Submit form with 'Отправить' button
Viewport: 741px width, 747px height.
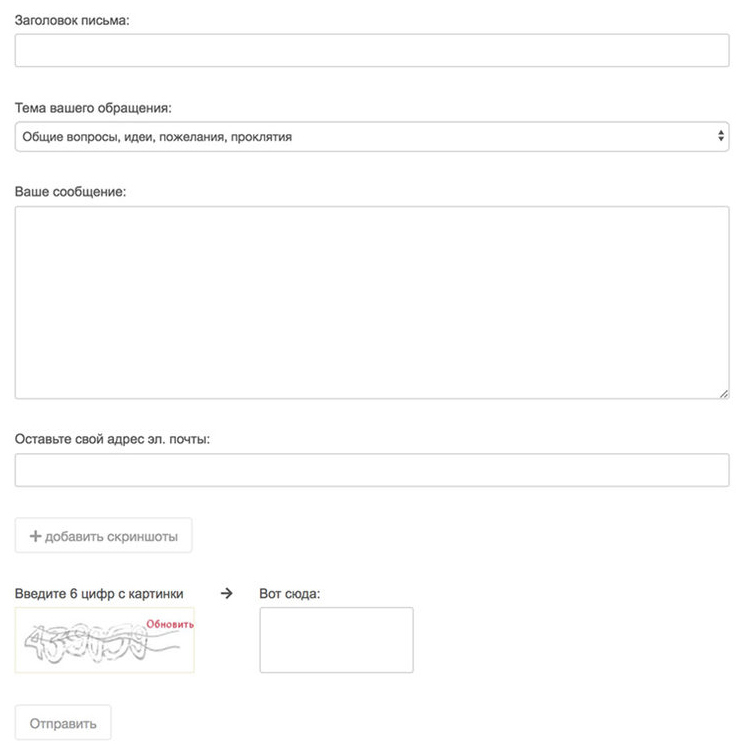(63, 723)
